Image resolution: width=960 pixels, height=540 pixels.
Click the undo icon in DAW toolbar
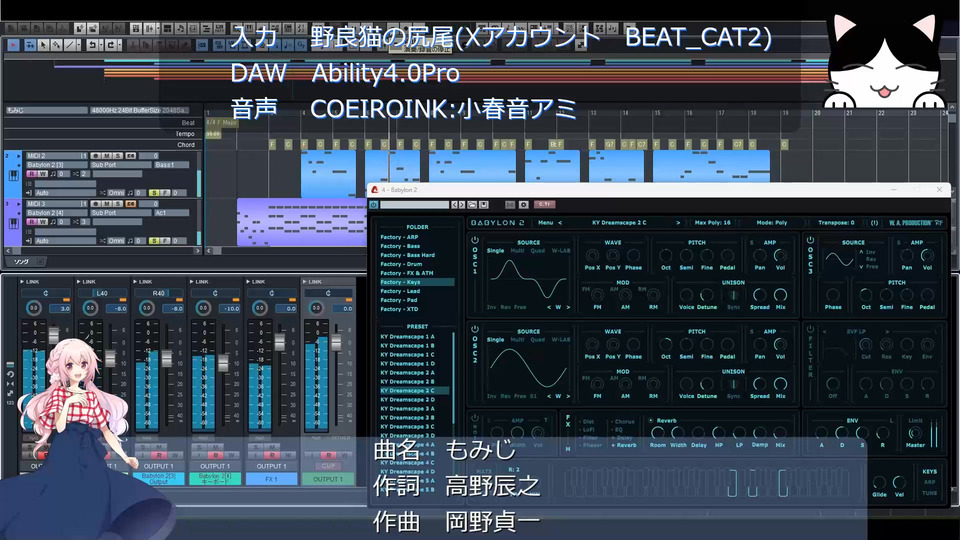91,45
